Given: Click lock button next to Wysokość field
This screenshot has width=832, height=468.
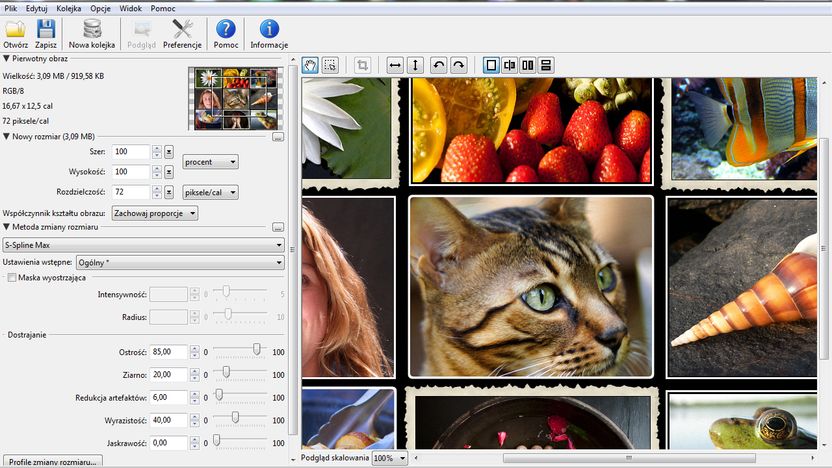Looking at the screenshot, I should click(x=169, y=172).
